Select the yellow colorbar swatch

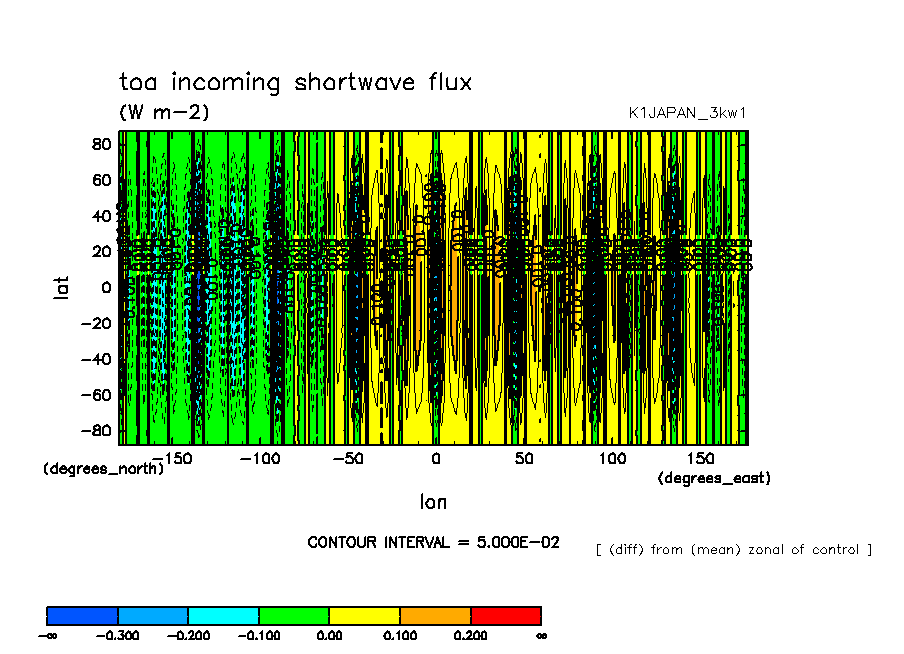pos(364,615)
